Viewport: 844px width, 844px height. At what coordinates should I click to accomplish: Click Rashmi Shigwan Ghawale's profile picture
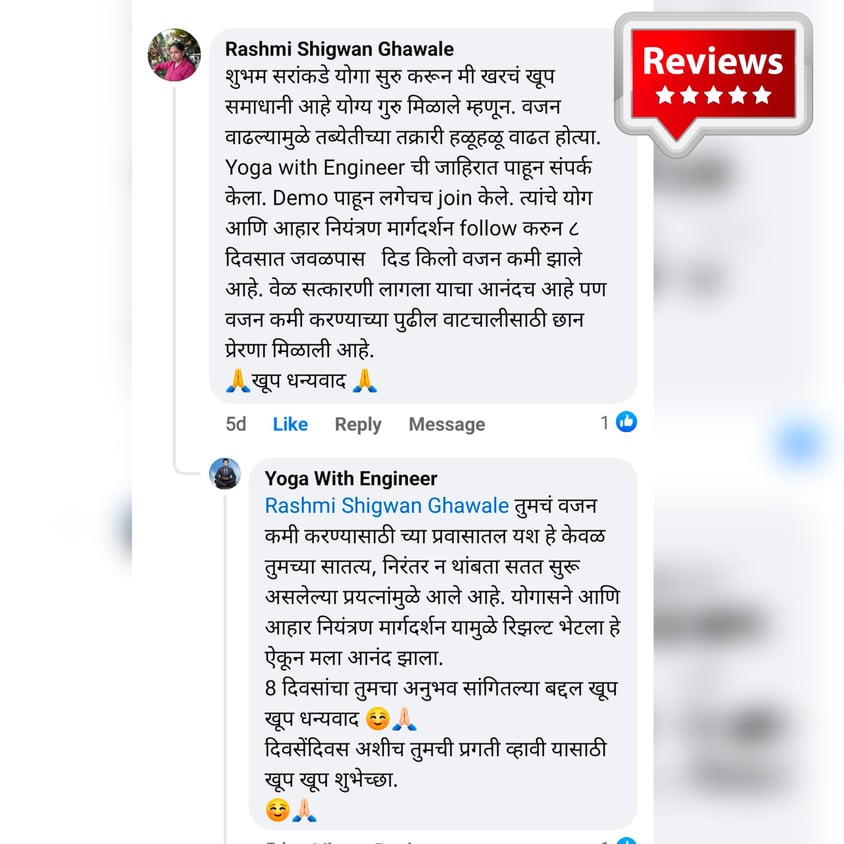point(174,55)
